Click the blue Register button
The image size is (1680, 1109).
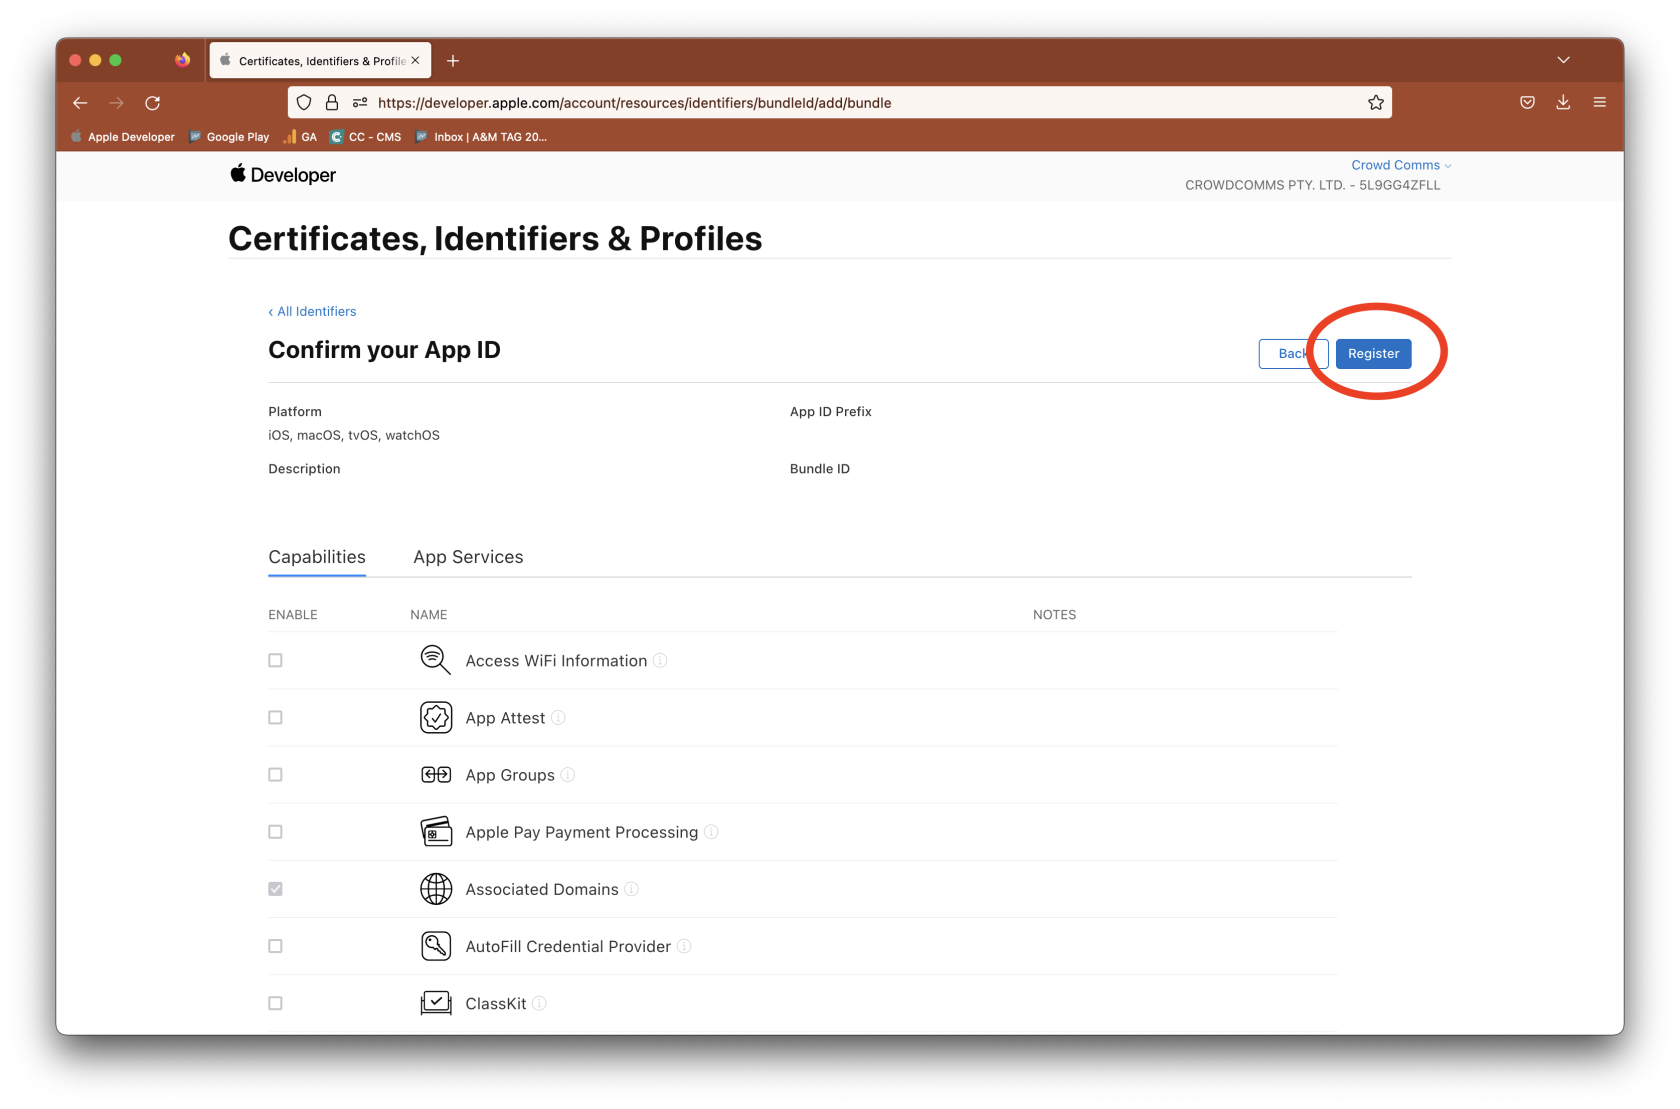pos(1373,354)
